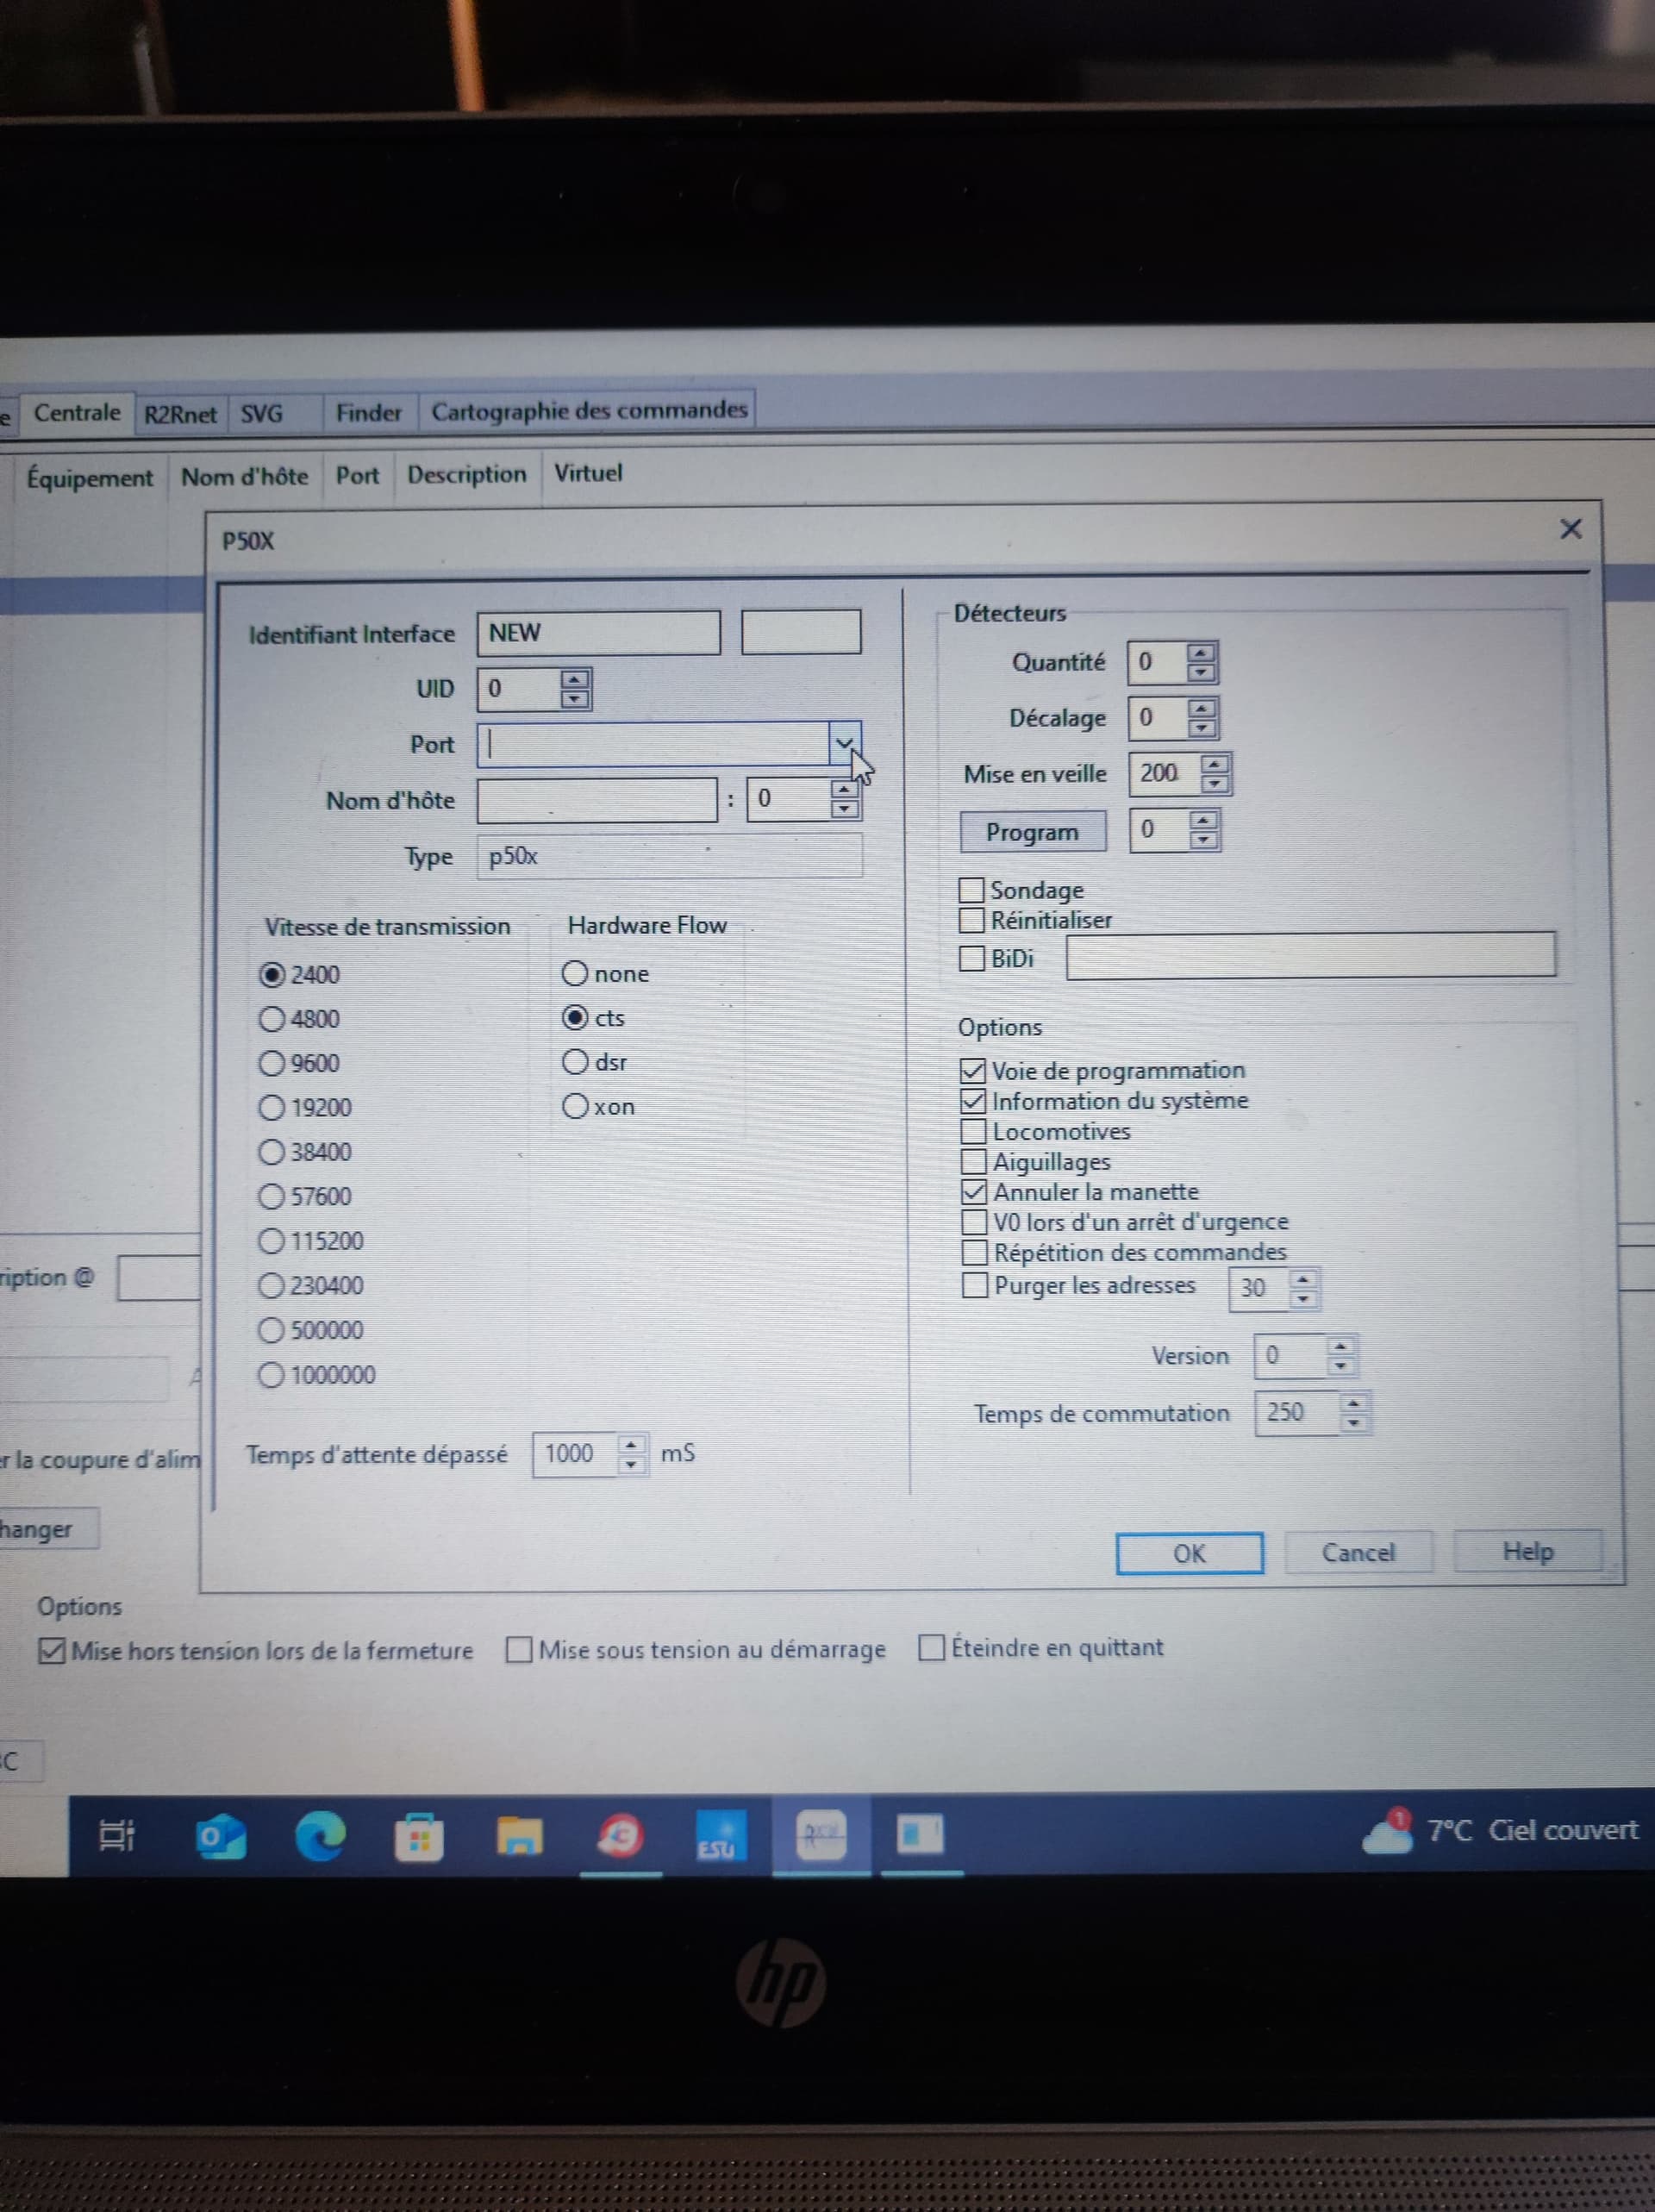Switch to the R2Rnet tab
The width and height of the screenshot is (1655, 2212).
pyautogui.click(x=180, y=414)
